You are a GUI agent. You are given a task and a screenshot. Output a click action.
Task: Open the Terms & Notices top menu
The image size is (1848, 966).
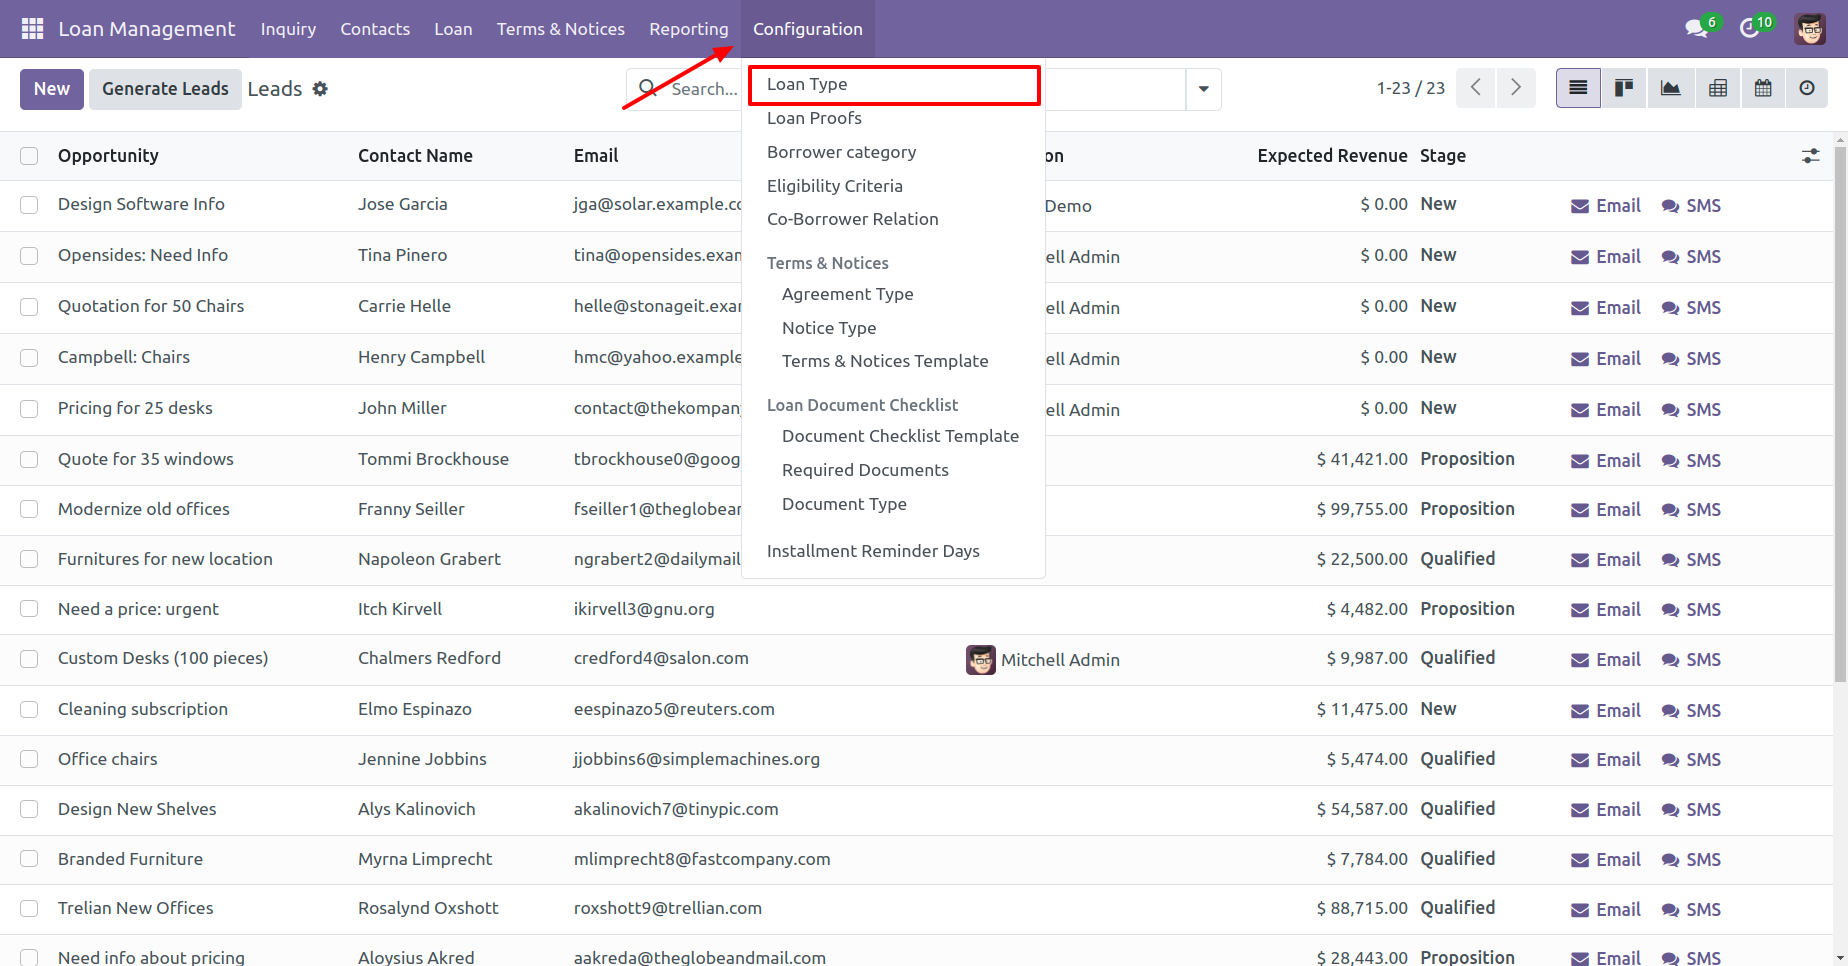(x=561, y=29)
